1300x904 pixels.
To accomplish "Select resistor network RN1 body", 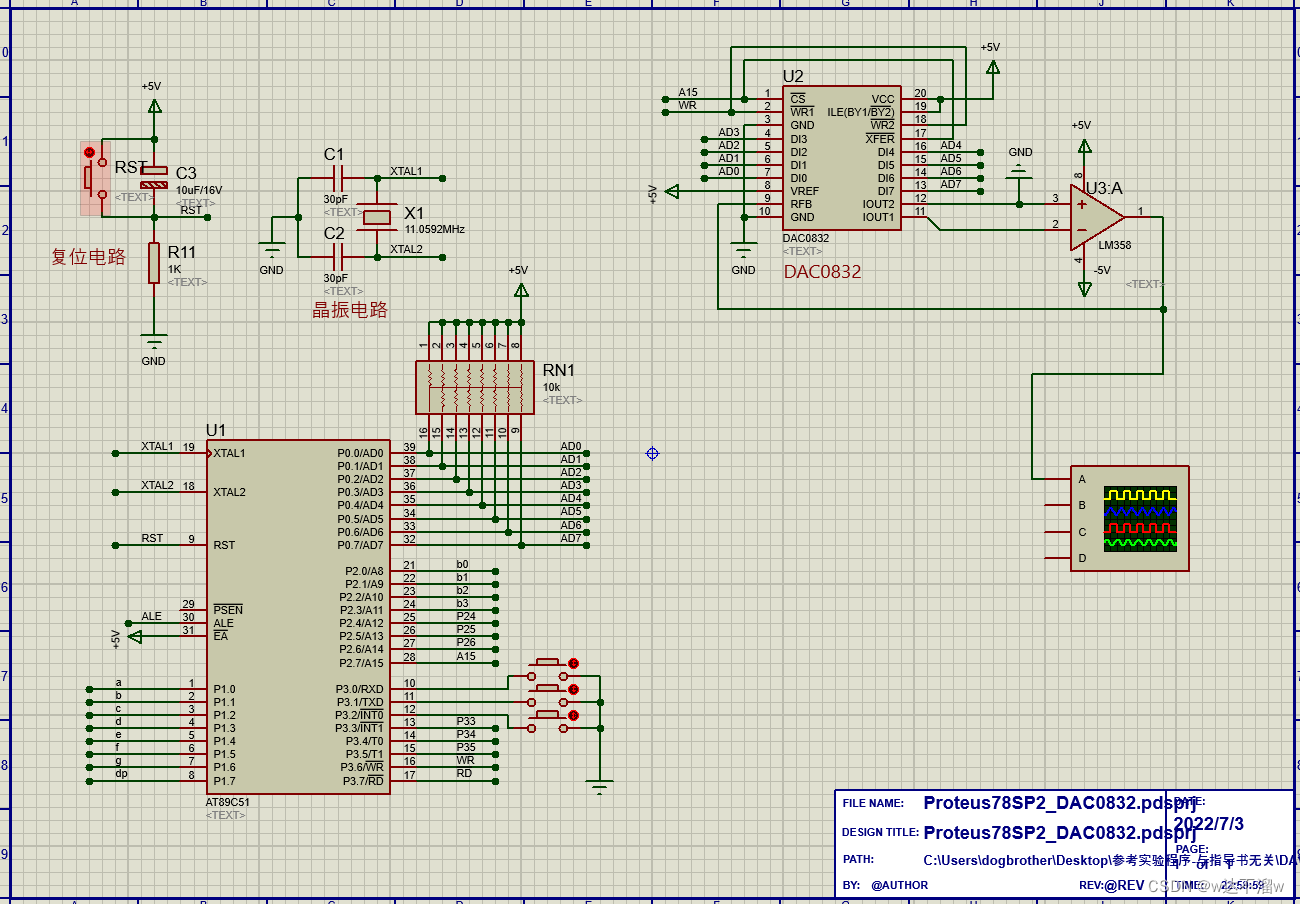I will [476, 387].
